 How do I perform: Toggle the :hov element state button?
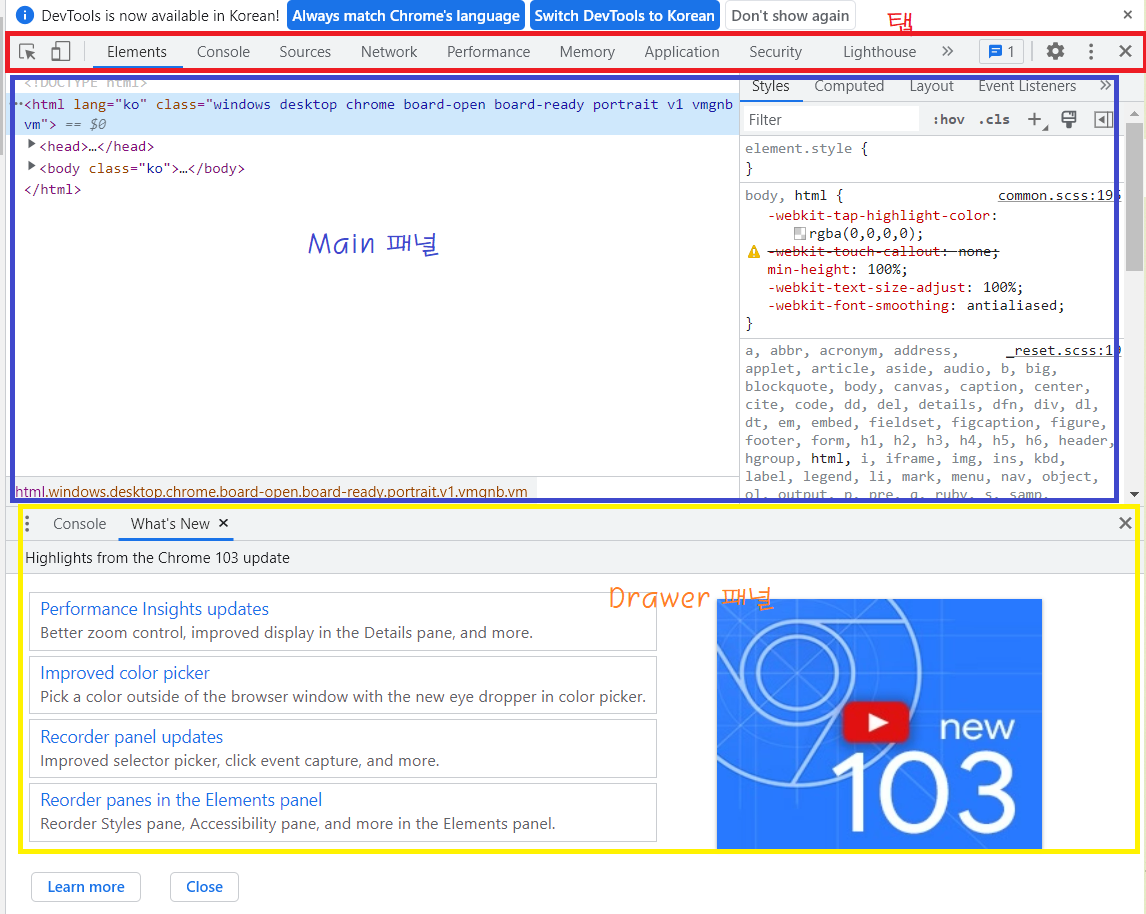coord(948,119)
